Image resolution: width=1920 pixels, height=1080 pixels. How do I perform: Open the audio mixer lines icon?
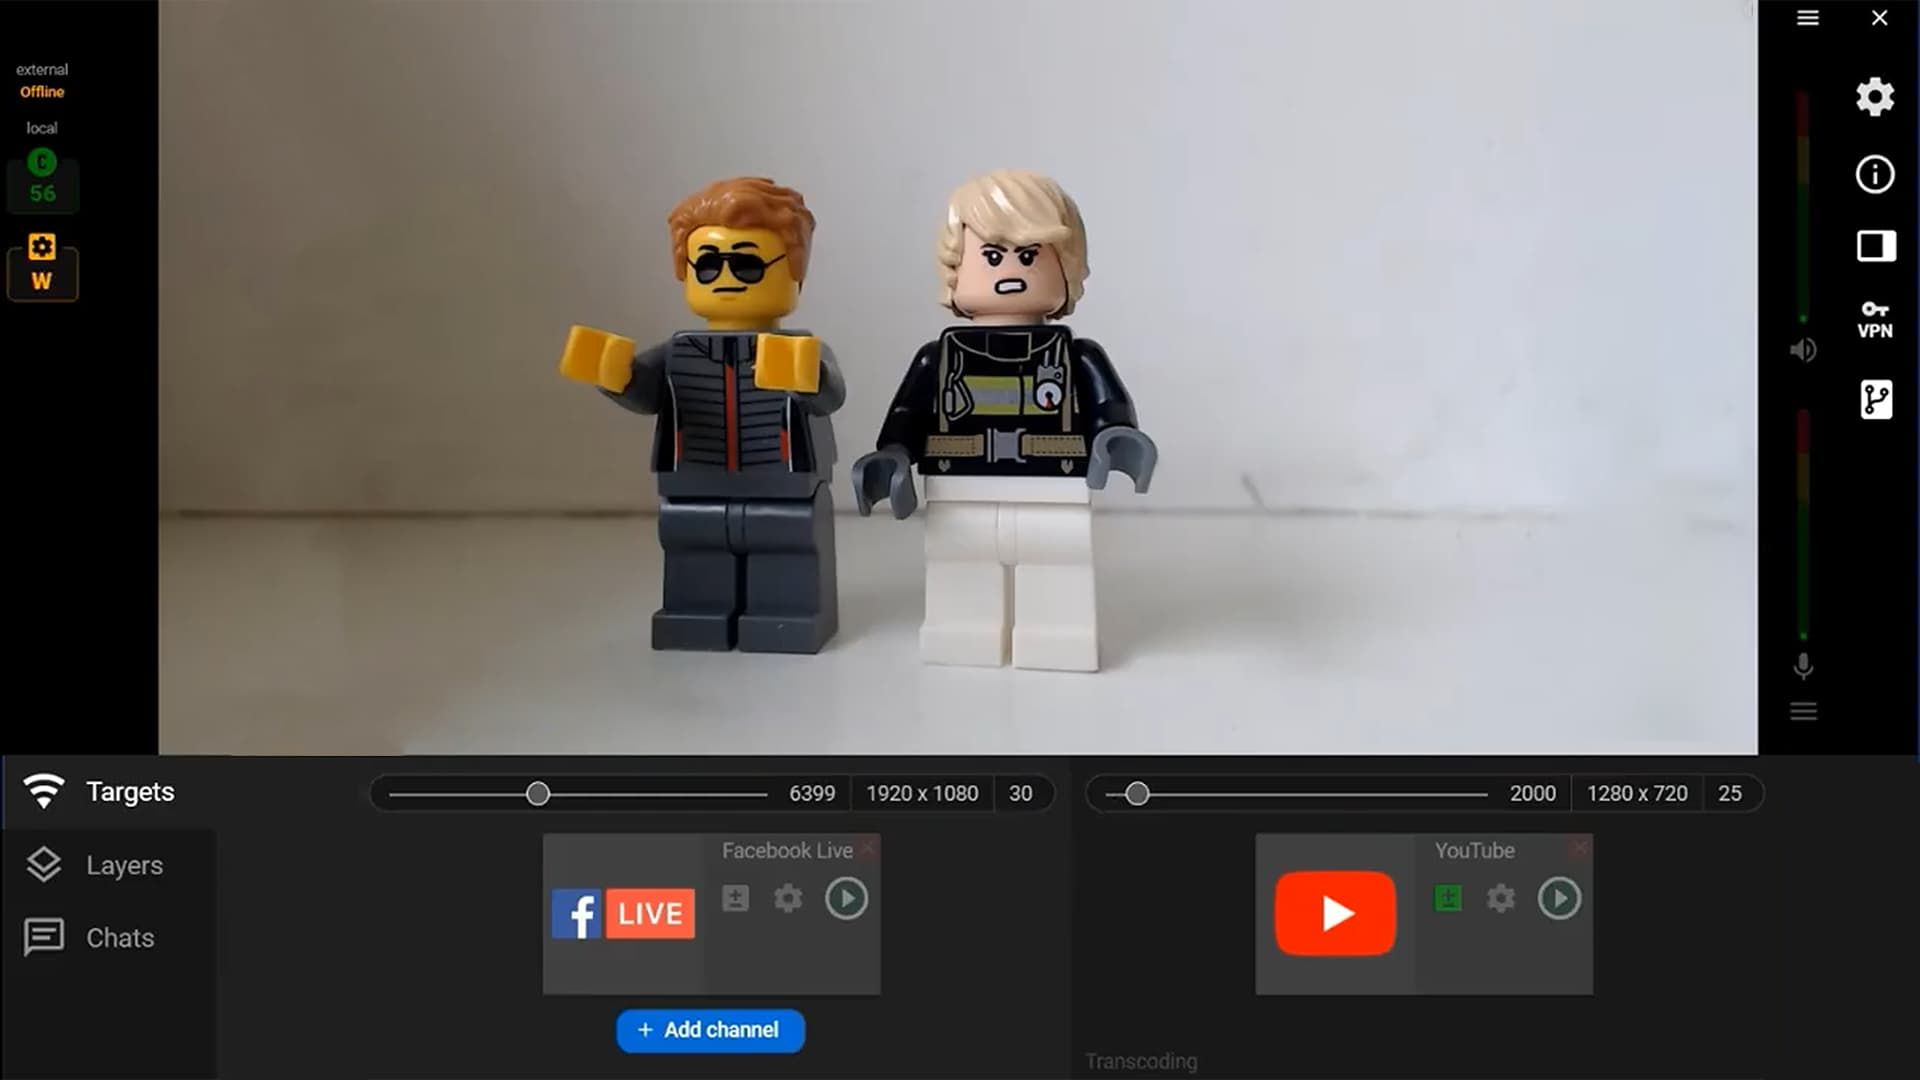coord(1803,711)
